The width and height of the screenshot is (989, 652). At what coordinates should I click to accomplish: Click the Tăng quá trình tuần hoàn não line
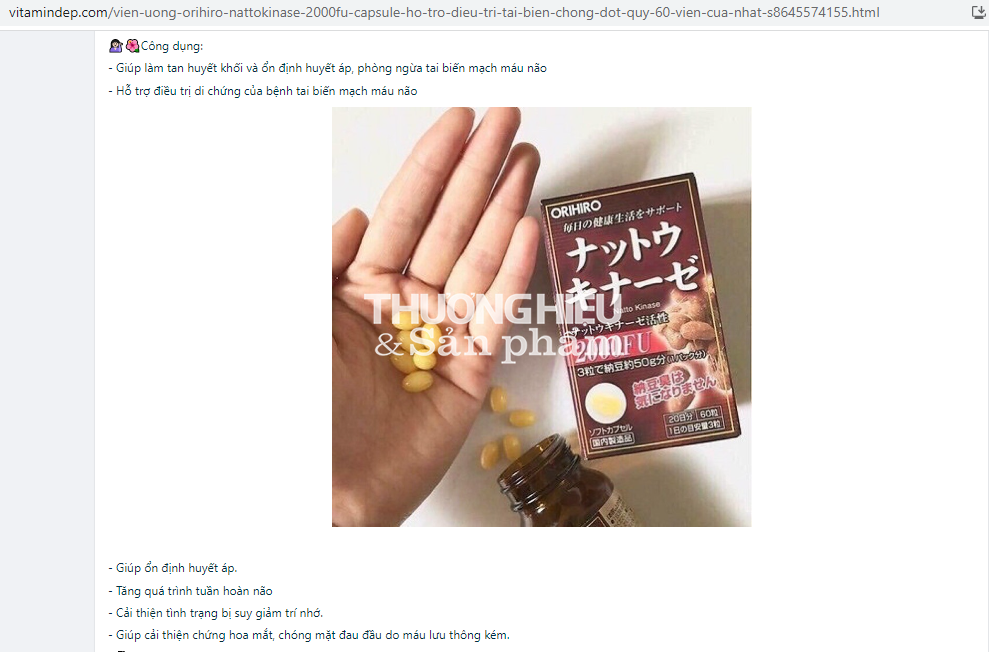pyautogui.click(x=190, y=591)
